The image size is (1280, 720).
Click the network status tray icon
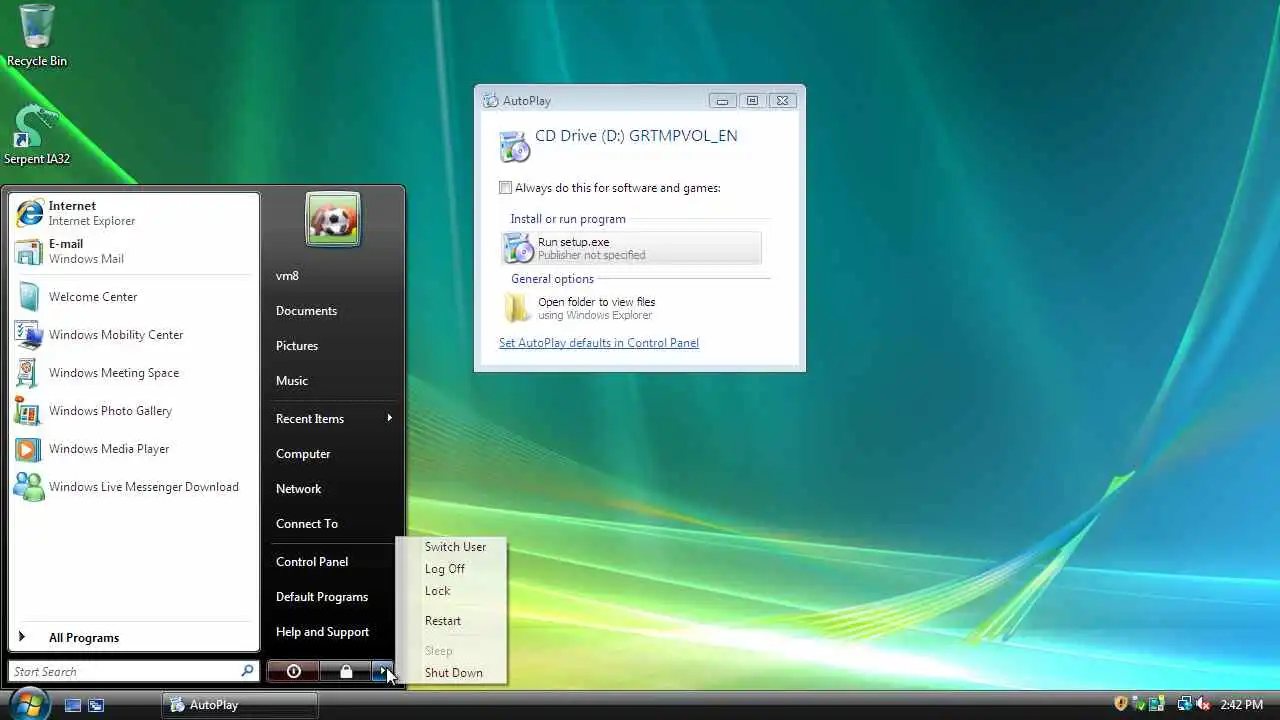(1184, 704)
